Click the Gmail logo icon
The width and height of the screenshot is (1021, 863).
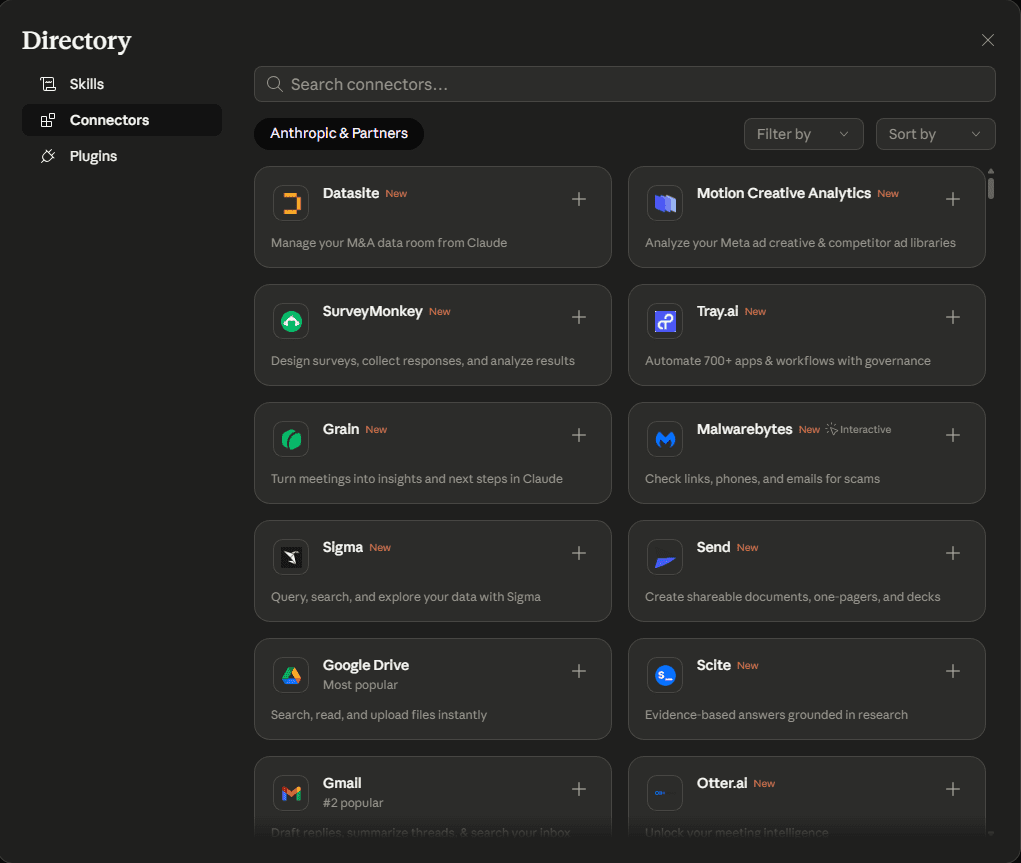pos(291,793)
